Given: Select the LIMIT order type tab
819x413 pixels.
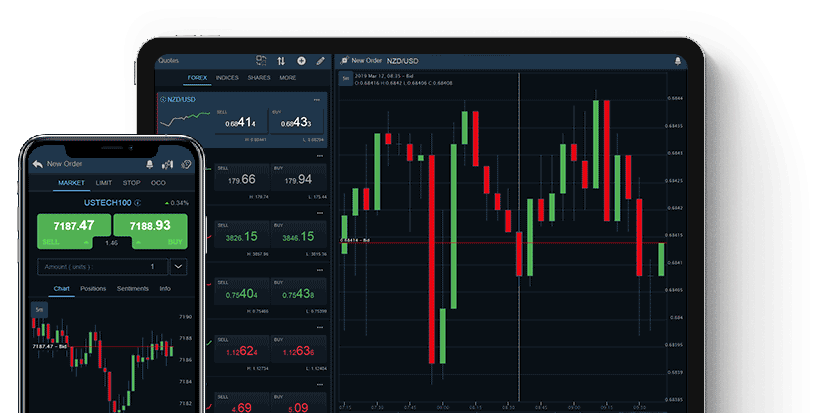Looking at the screenshot, I should (x=104, y=183).
